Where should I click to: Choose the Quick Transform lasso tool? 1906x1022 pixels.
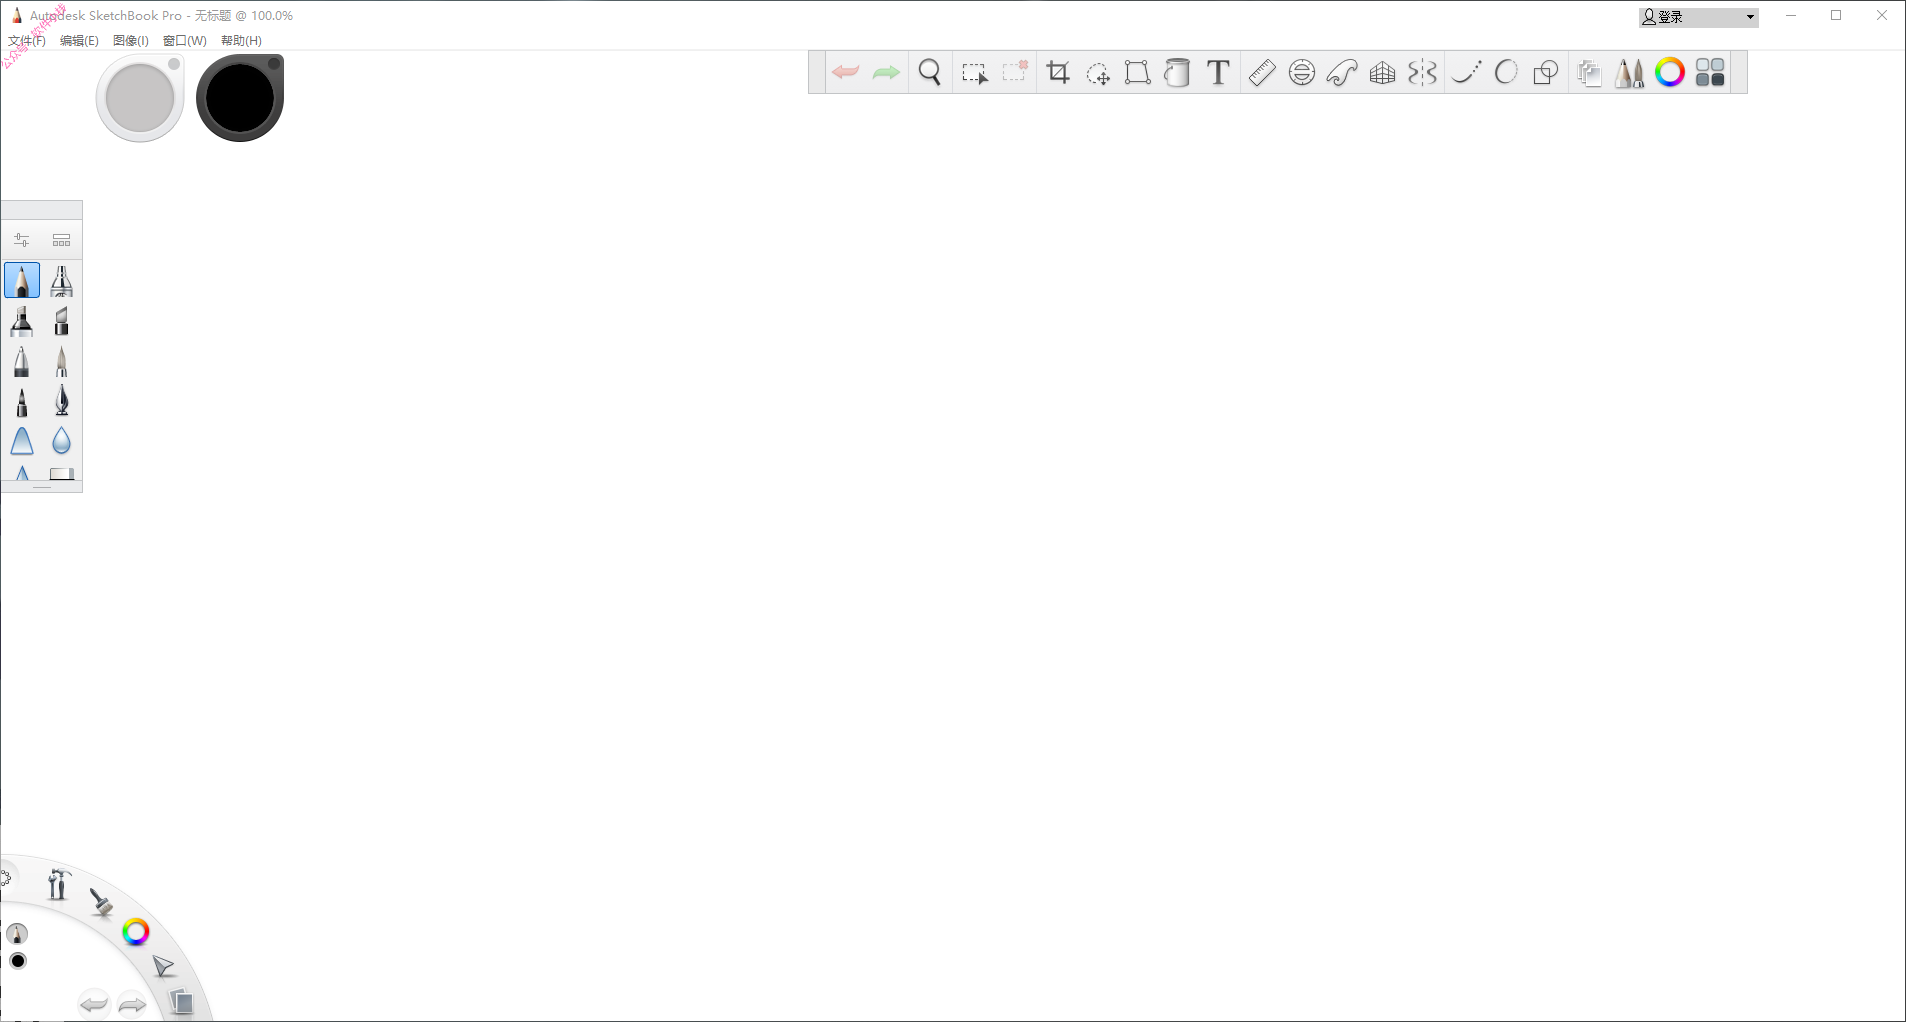coord(1098,73)
